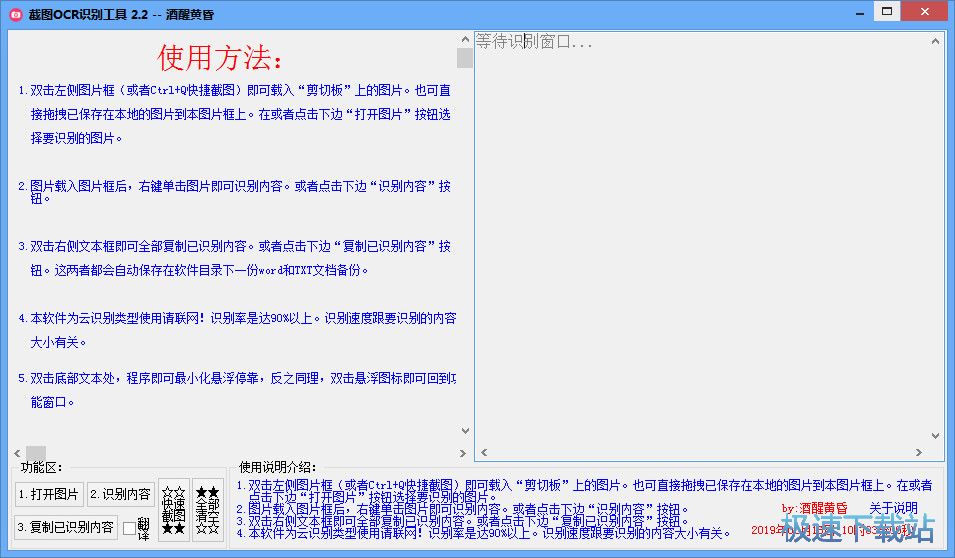Click the left panel scroll-down arrow
The width and height of the screenshot is (955, 558).
(x=464, y=431)
